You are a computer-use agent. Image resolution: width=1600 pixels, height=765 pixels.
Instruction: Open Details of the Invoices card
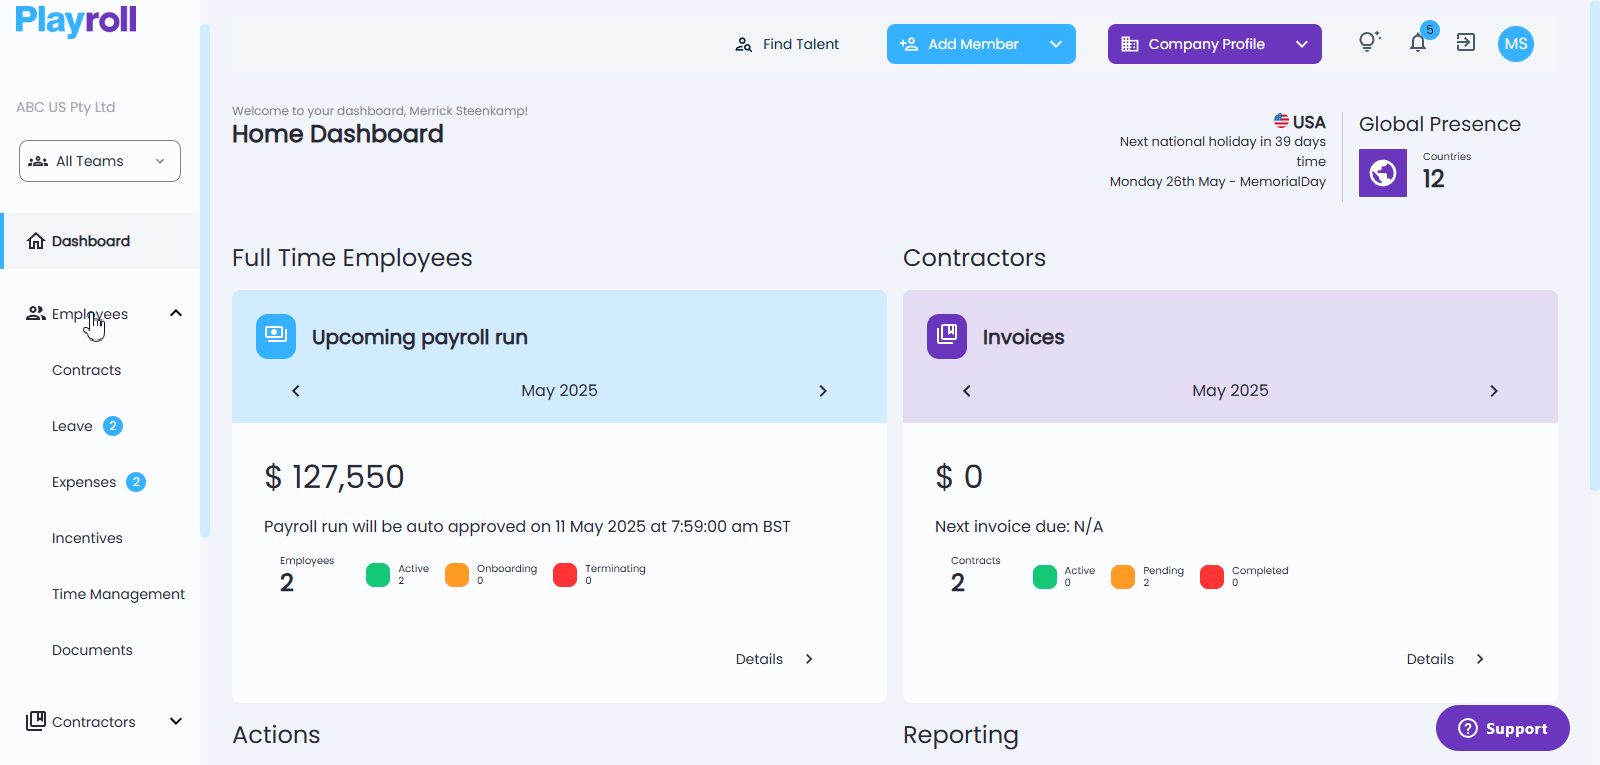coord(1446,659)
